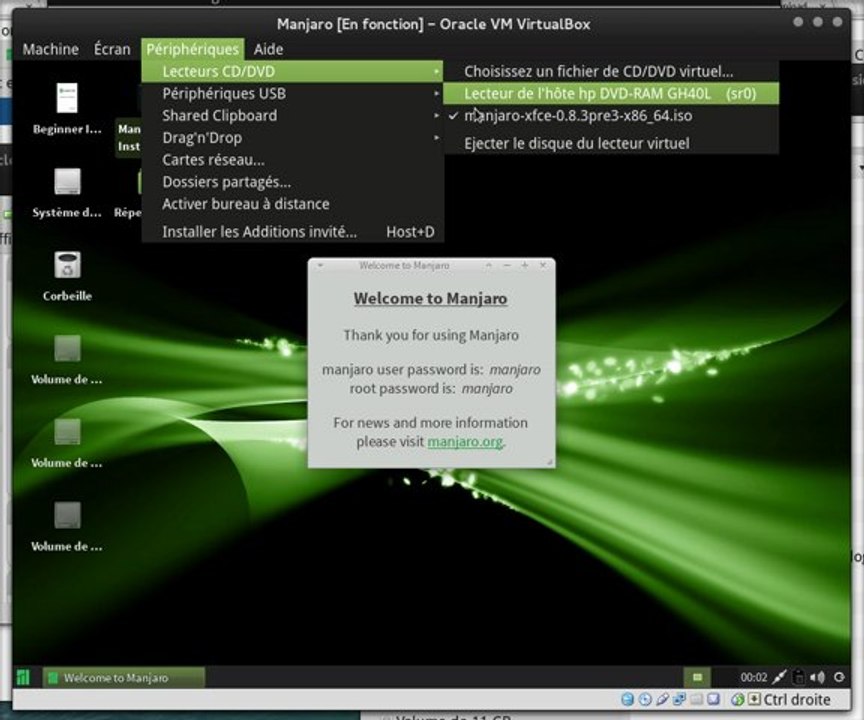Click the network indicator in VirtualBox status bar

679,699
